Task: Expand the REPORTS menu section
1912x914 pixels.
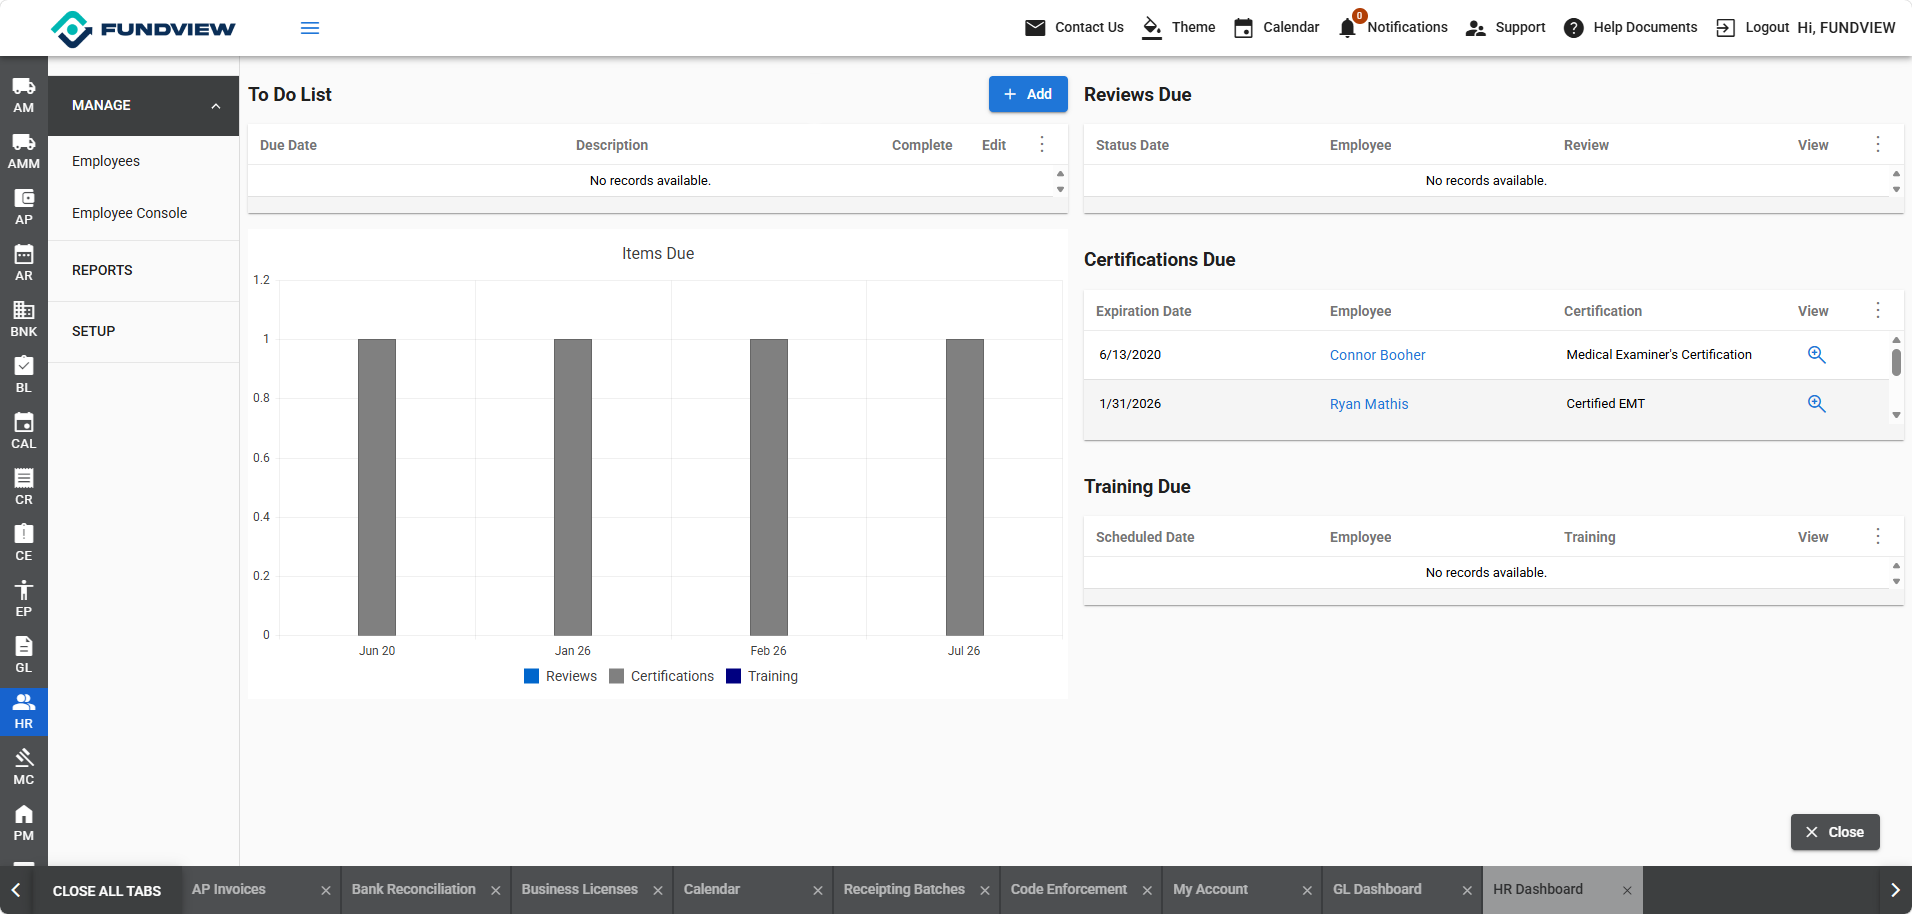Action: pos(143,270)
